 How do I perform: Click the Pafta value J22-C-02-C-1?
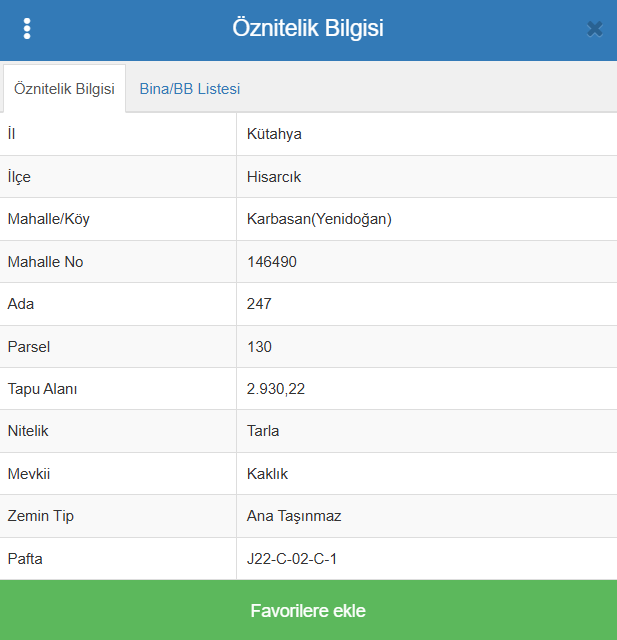(292, 559)
